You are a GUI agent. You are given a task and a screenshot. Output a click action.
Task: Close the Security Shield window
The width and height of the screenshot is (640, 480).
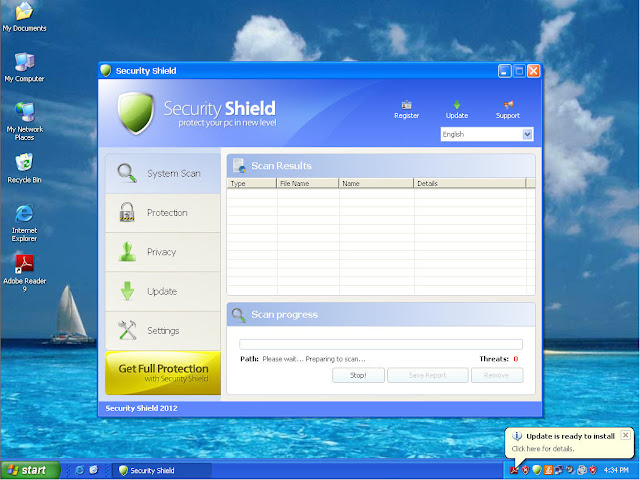pos(533,71)
